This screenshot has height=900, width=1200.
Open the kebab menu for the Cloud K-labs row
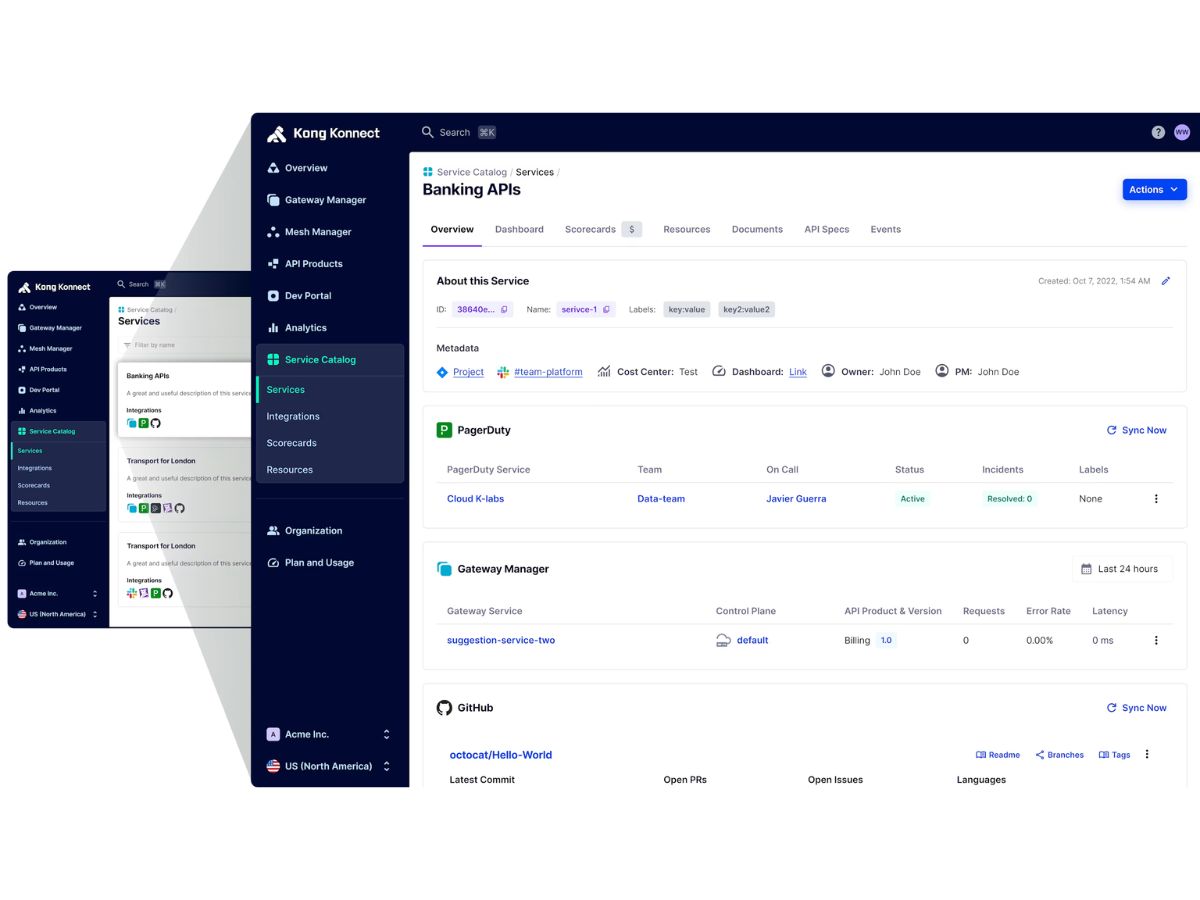pyautogui.click(x=1157, y=499)
